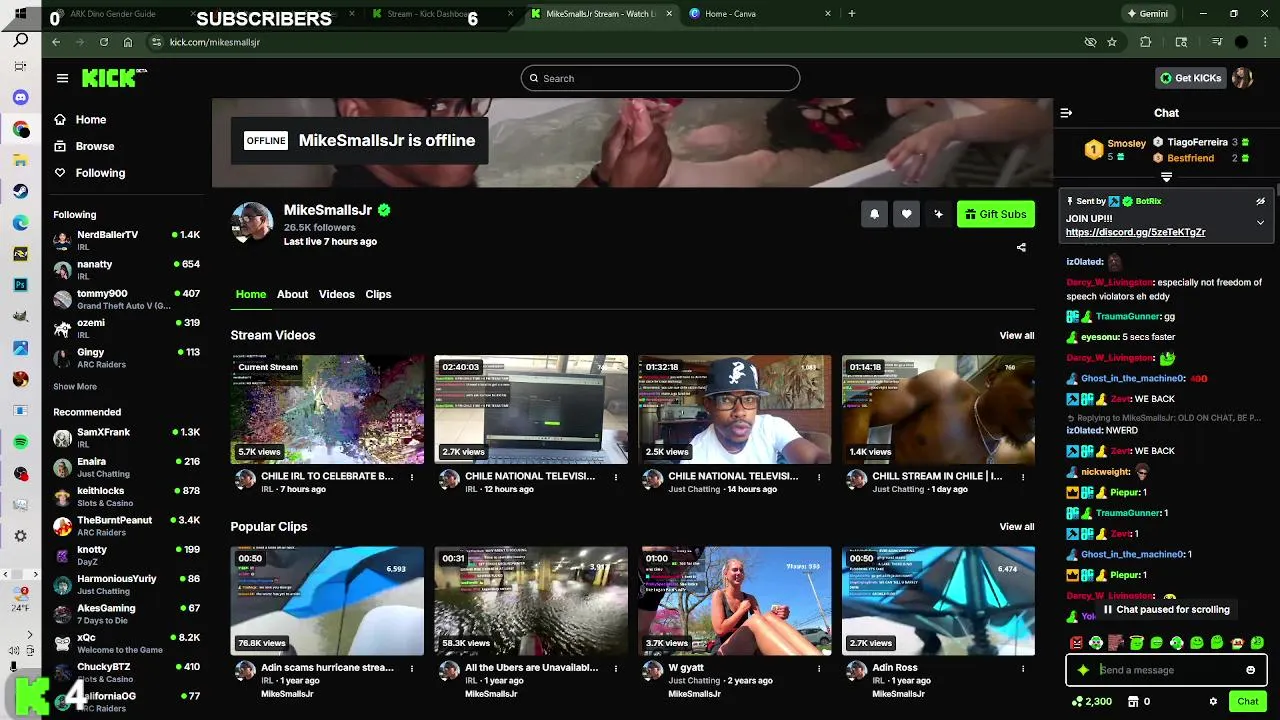This screenshot has height=720, width=1280.
Task: Open chat settings gear icon
Action: click(1213, 702)
